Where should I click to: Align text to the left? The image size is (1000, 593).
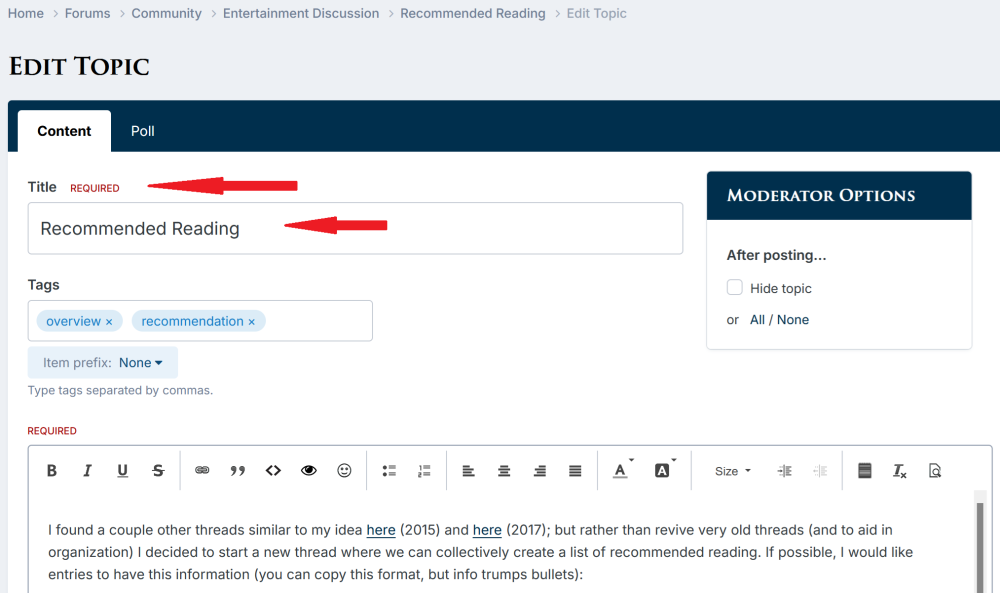point(468,471)
